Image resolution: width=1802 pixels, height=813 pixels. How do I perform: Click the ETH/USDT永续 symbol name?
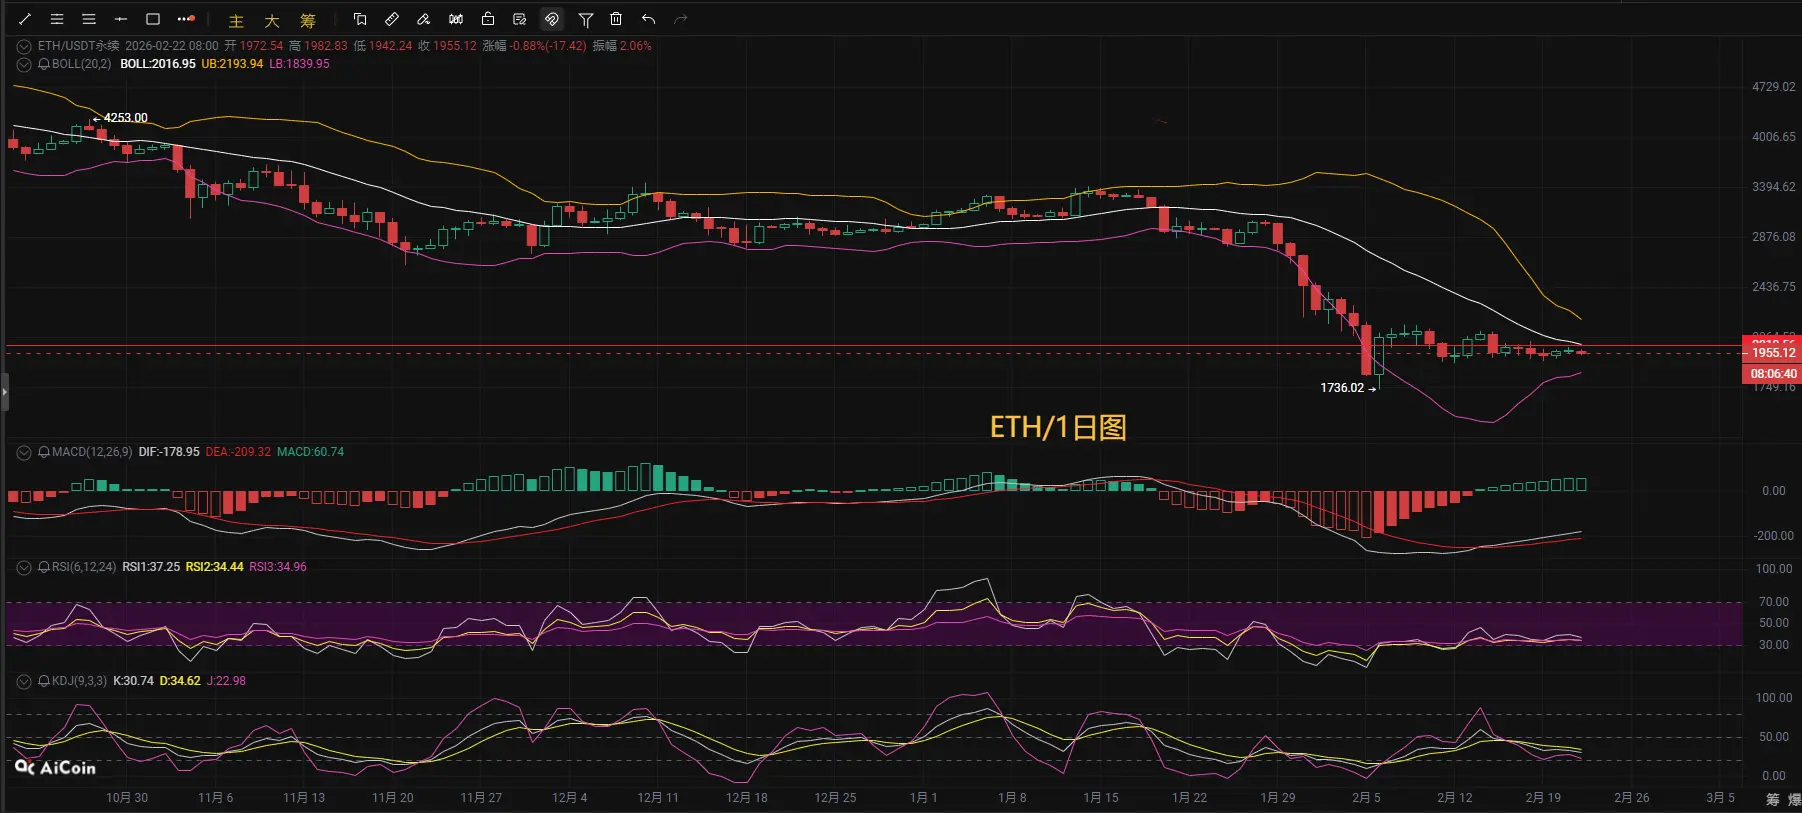click(x=78, y=46)
